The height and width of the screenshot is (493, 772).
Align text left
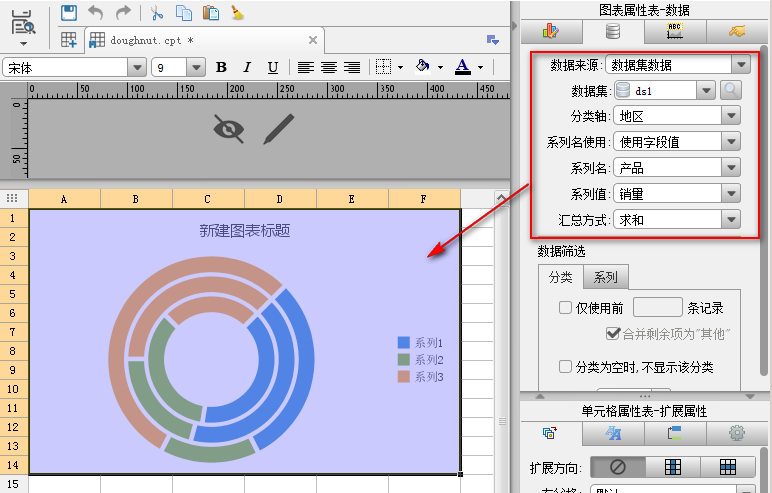pos(306,67)
